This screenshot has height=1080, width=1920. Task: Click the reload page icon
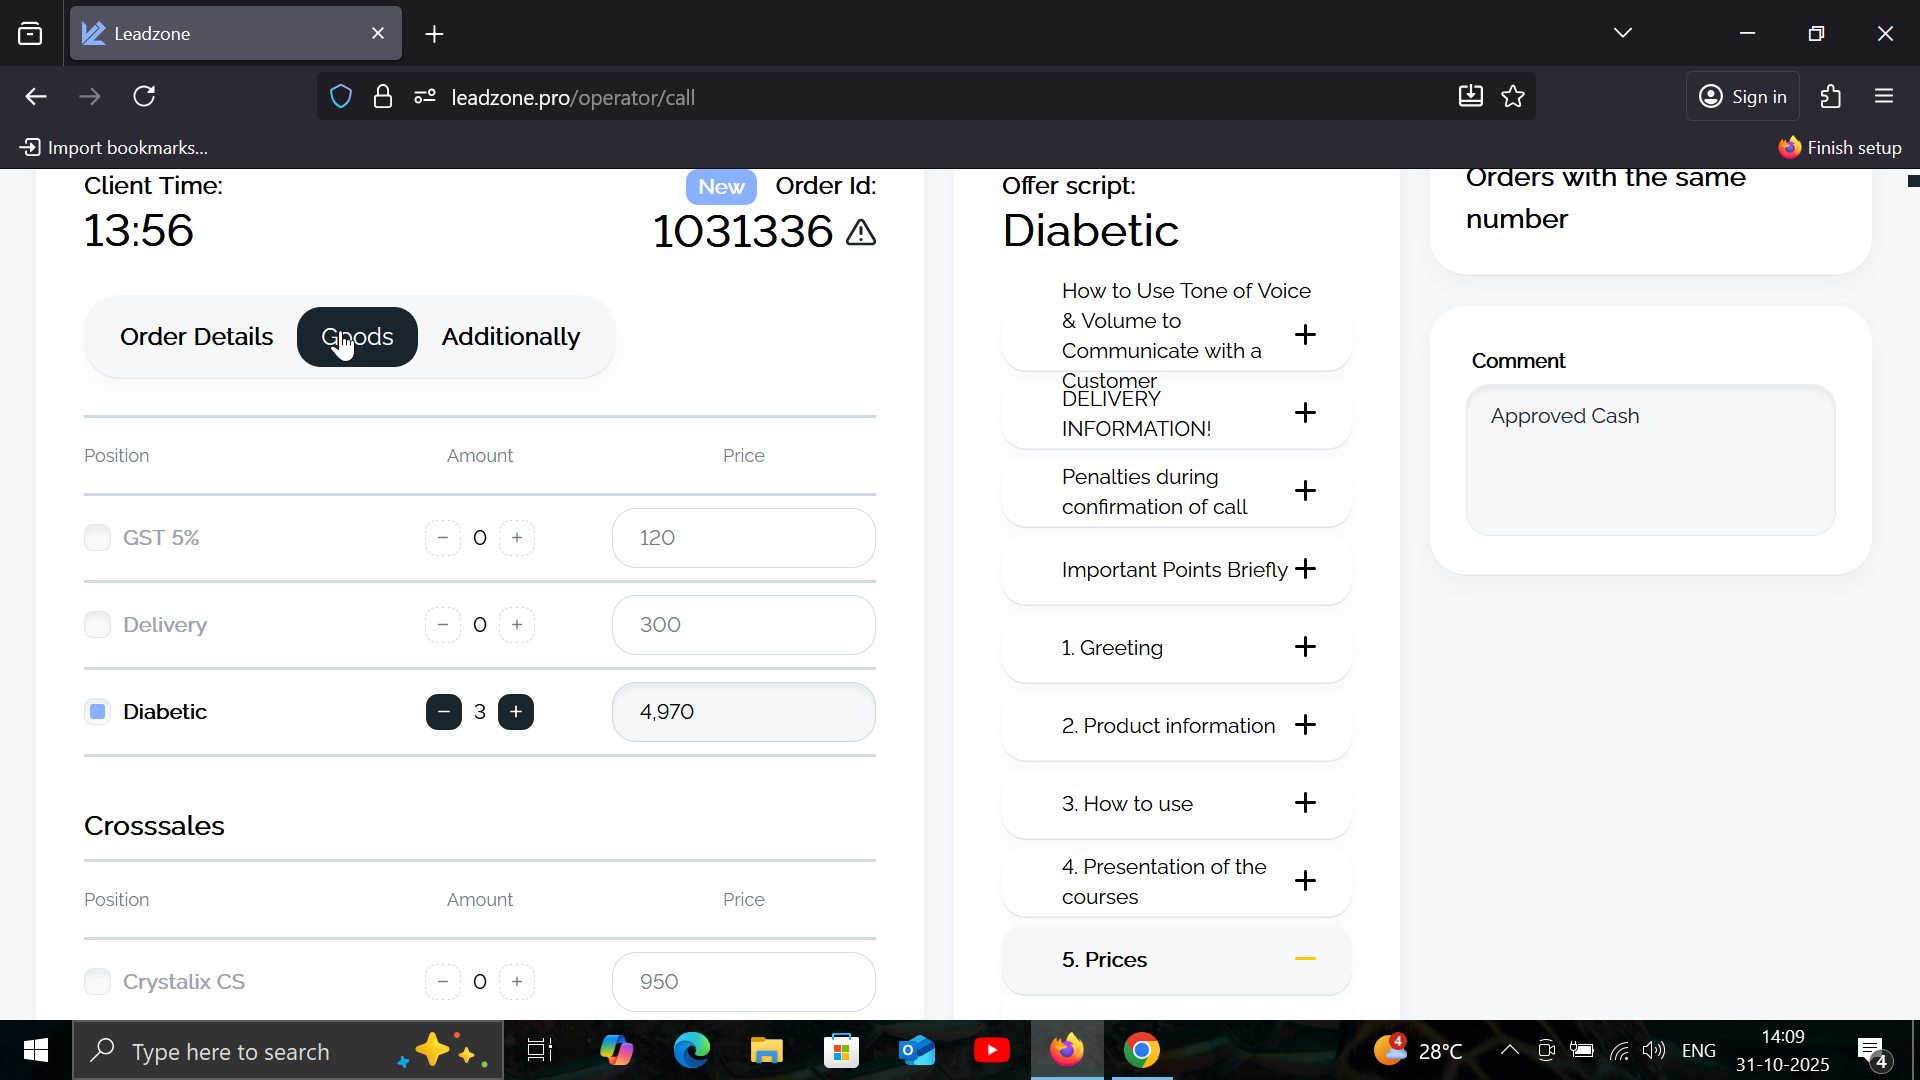(144, 97)
